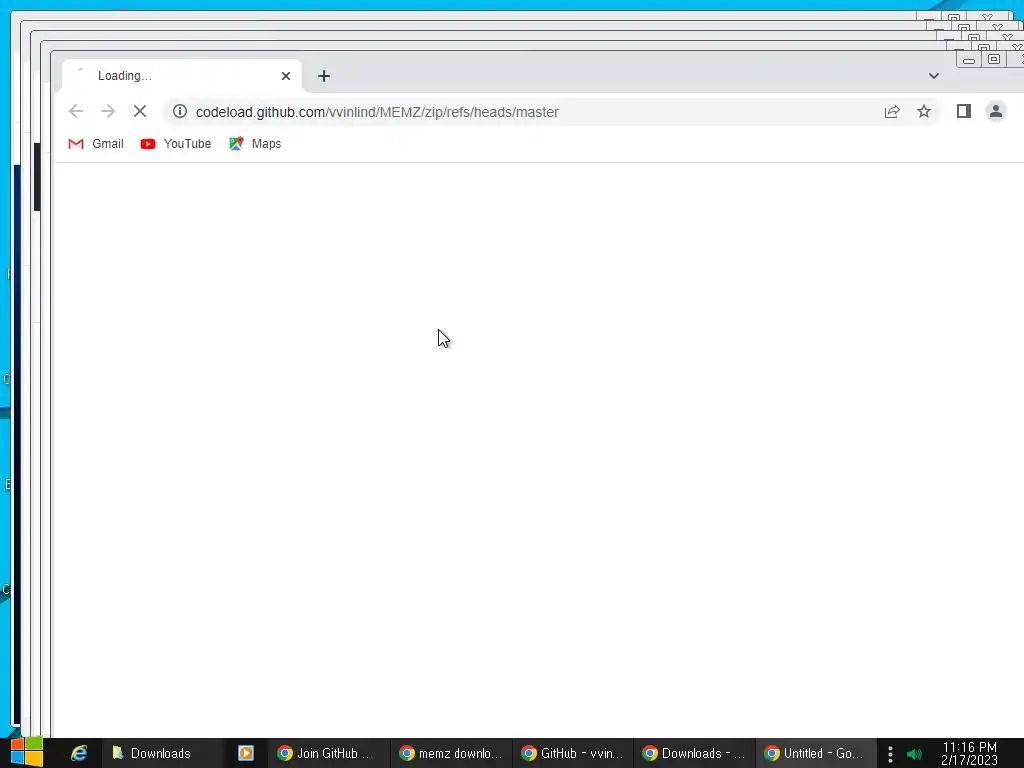Open the Maps bookmark
The width and height of the screenshot is (1024, 768).
coord(255,144)
